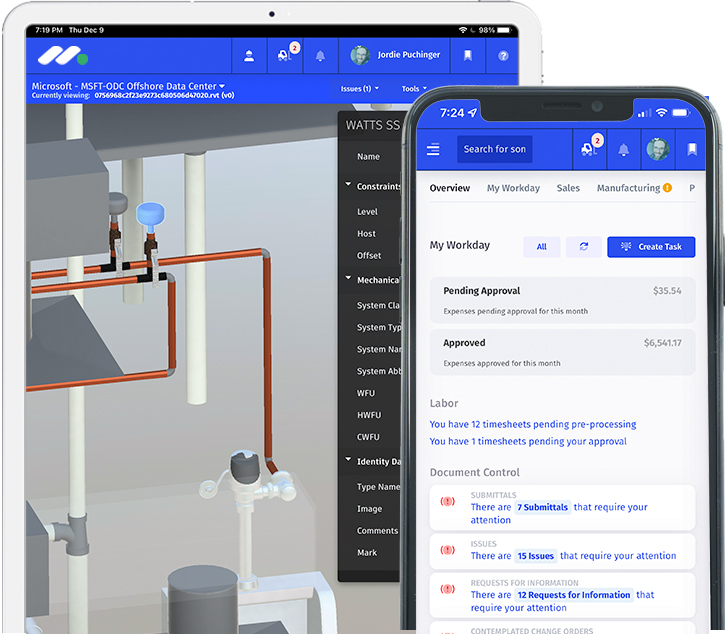Click the forklift notifications icon on tablet
Screen dimensions: 725x634
pyautogui.click(x=285, y=56)
